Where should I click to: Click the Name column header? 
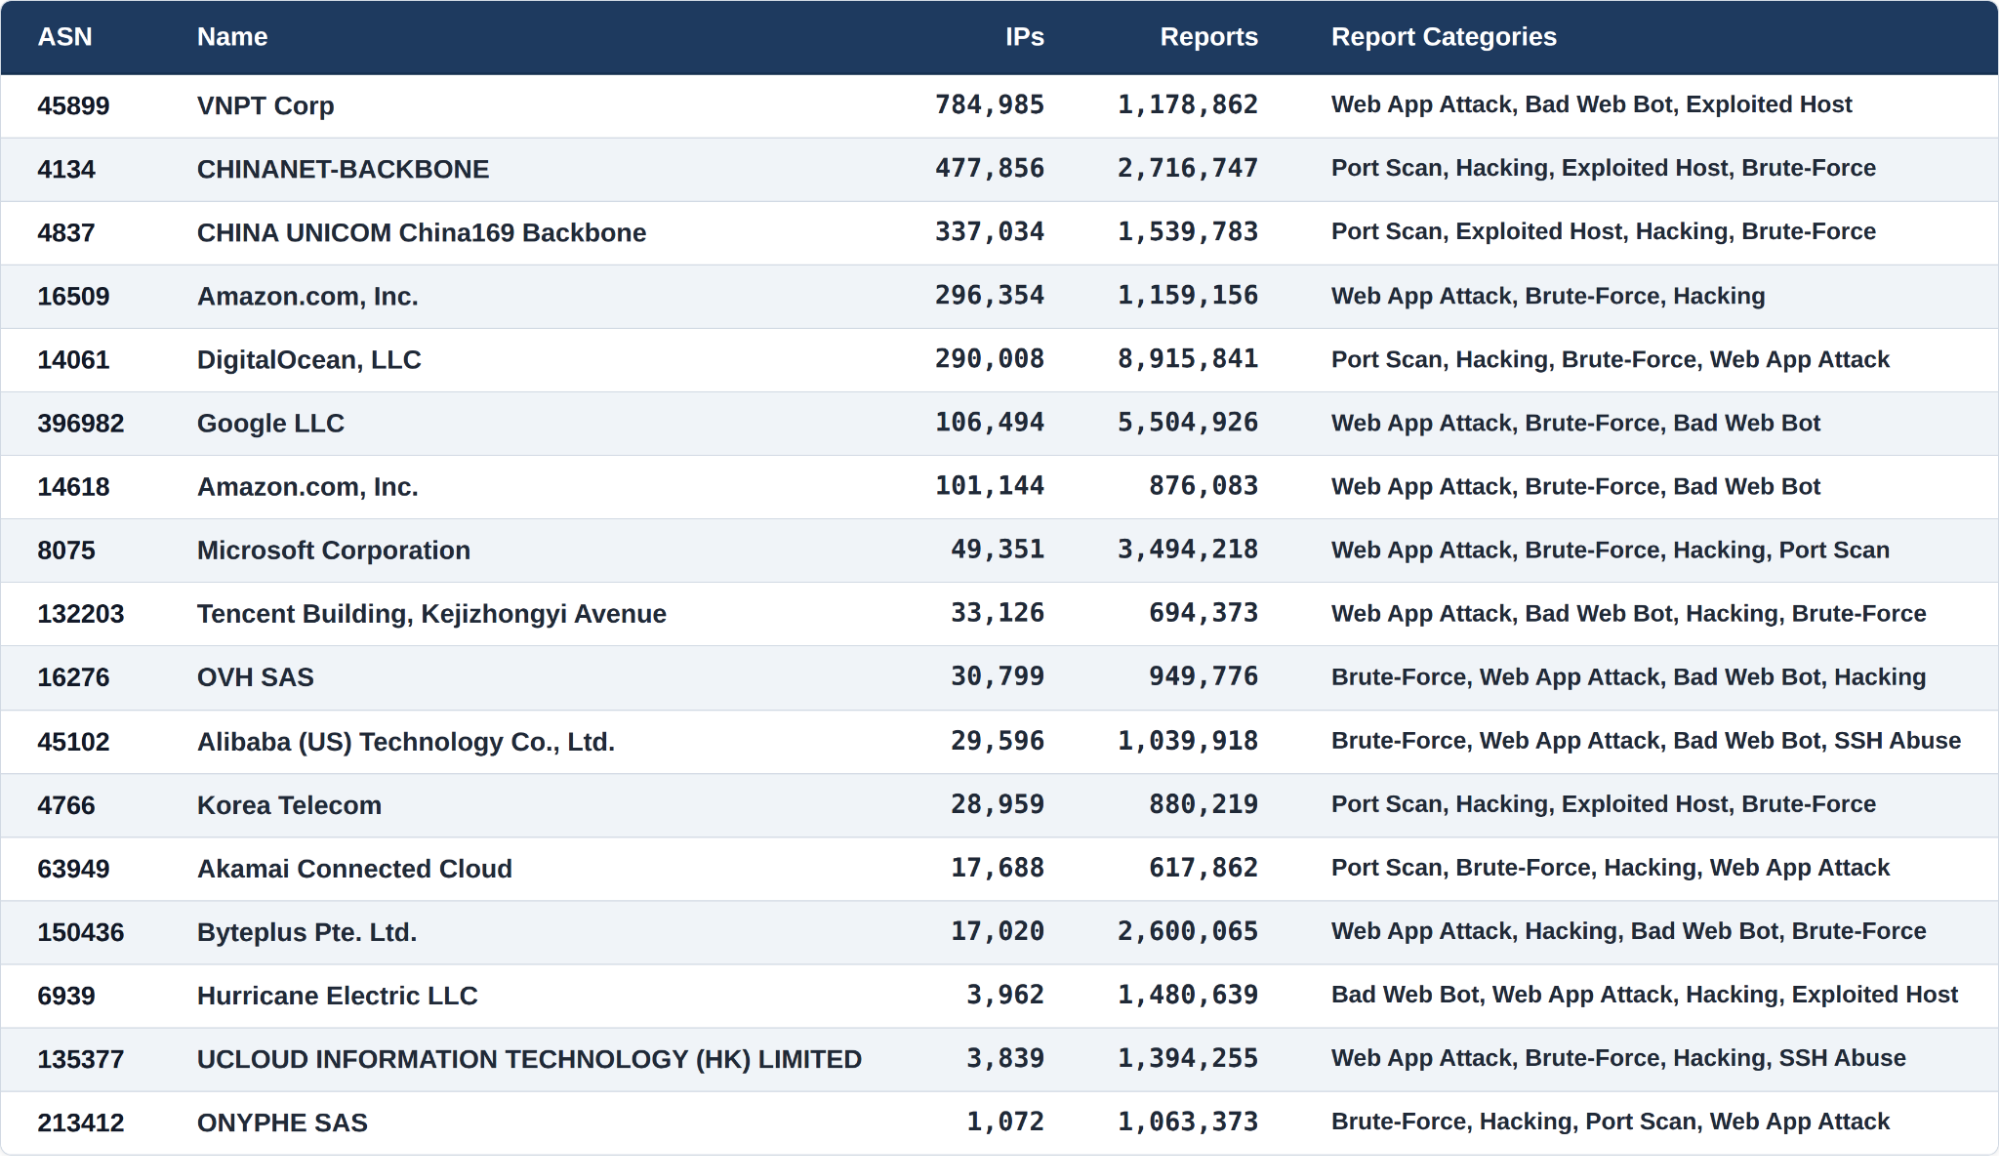point(232,37)
